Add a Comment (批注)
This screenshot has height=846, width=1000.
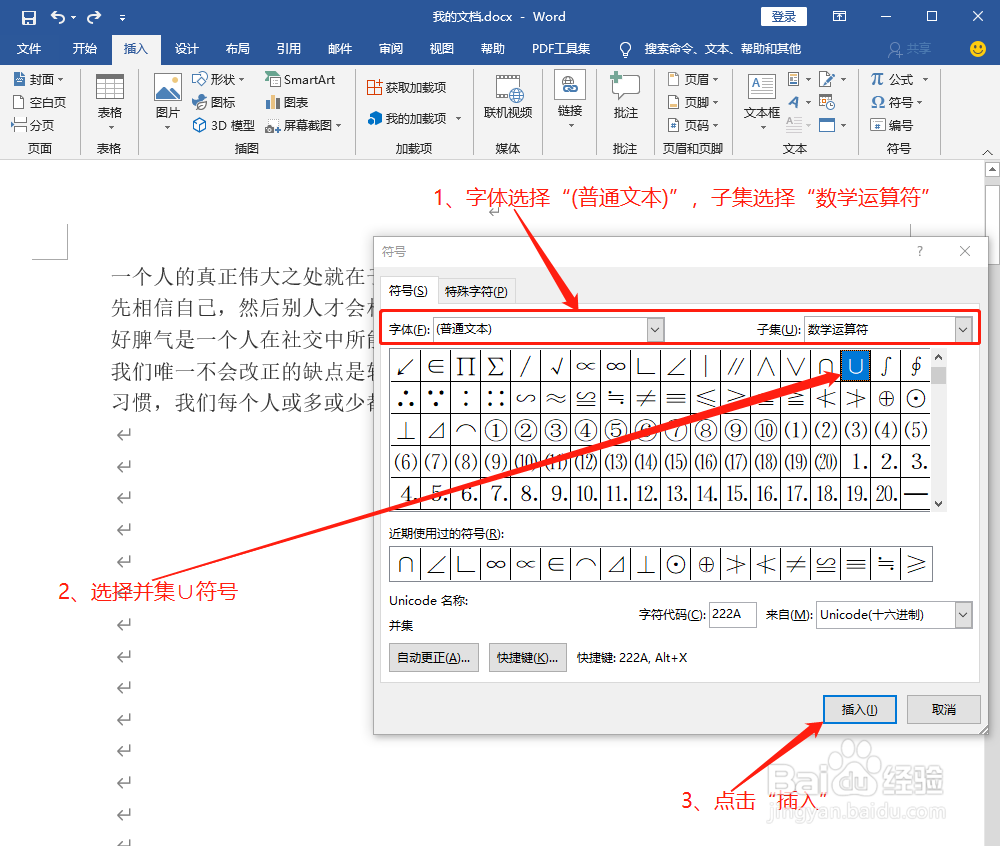point(625,97)
